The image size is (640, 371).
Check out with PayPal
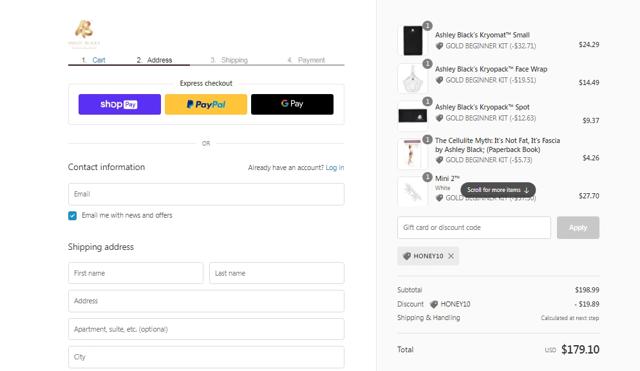(206, 104)
